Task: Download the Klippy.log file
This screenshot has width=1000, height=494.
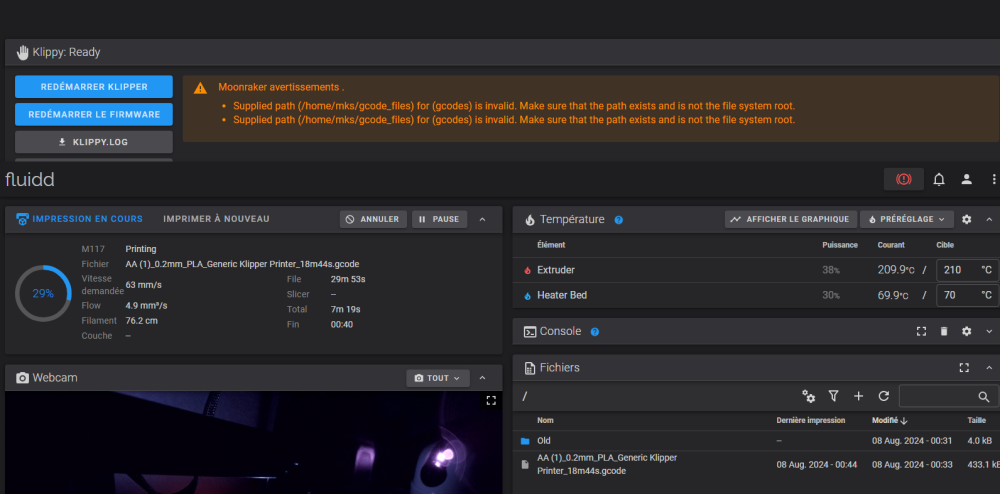Action: click(94, 142)
